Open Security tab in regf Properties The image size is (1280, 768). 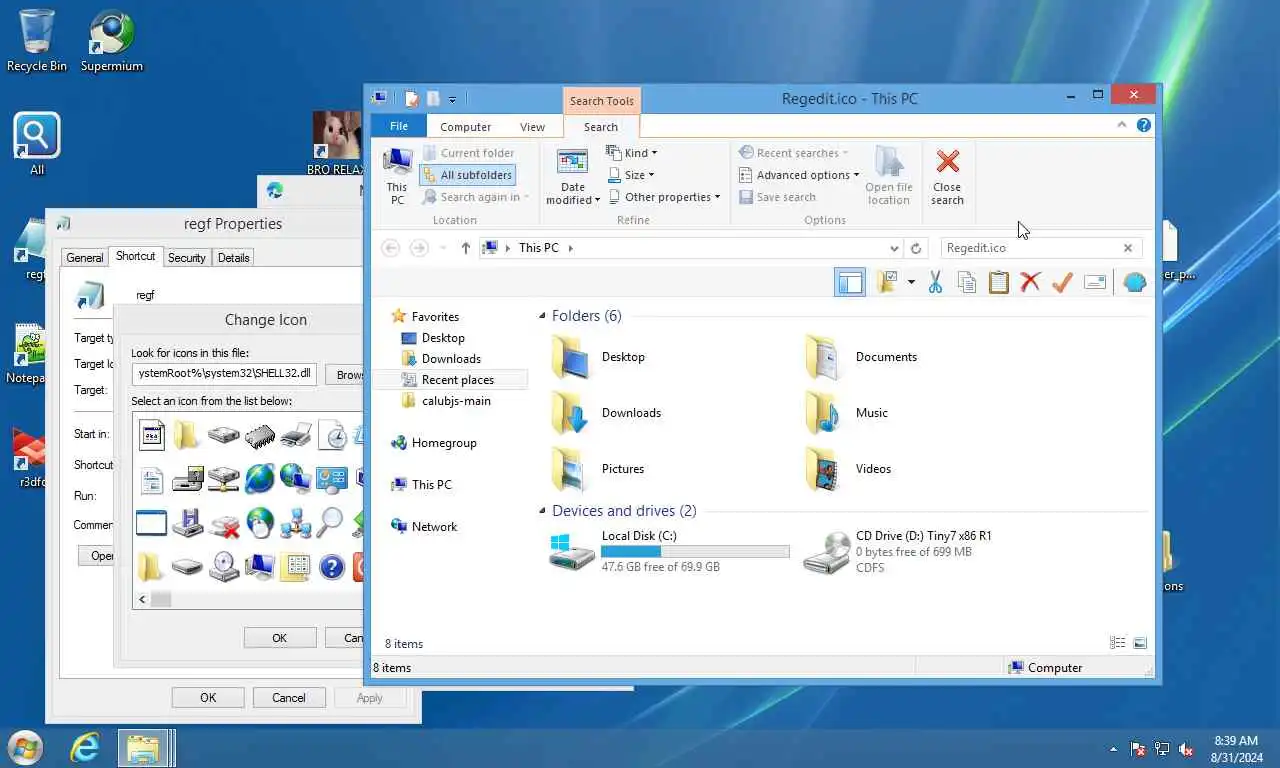(186, 258)
